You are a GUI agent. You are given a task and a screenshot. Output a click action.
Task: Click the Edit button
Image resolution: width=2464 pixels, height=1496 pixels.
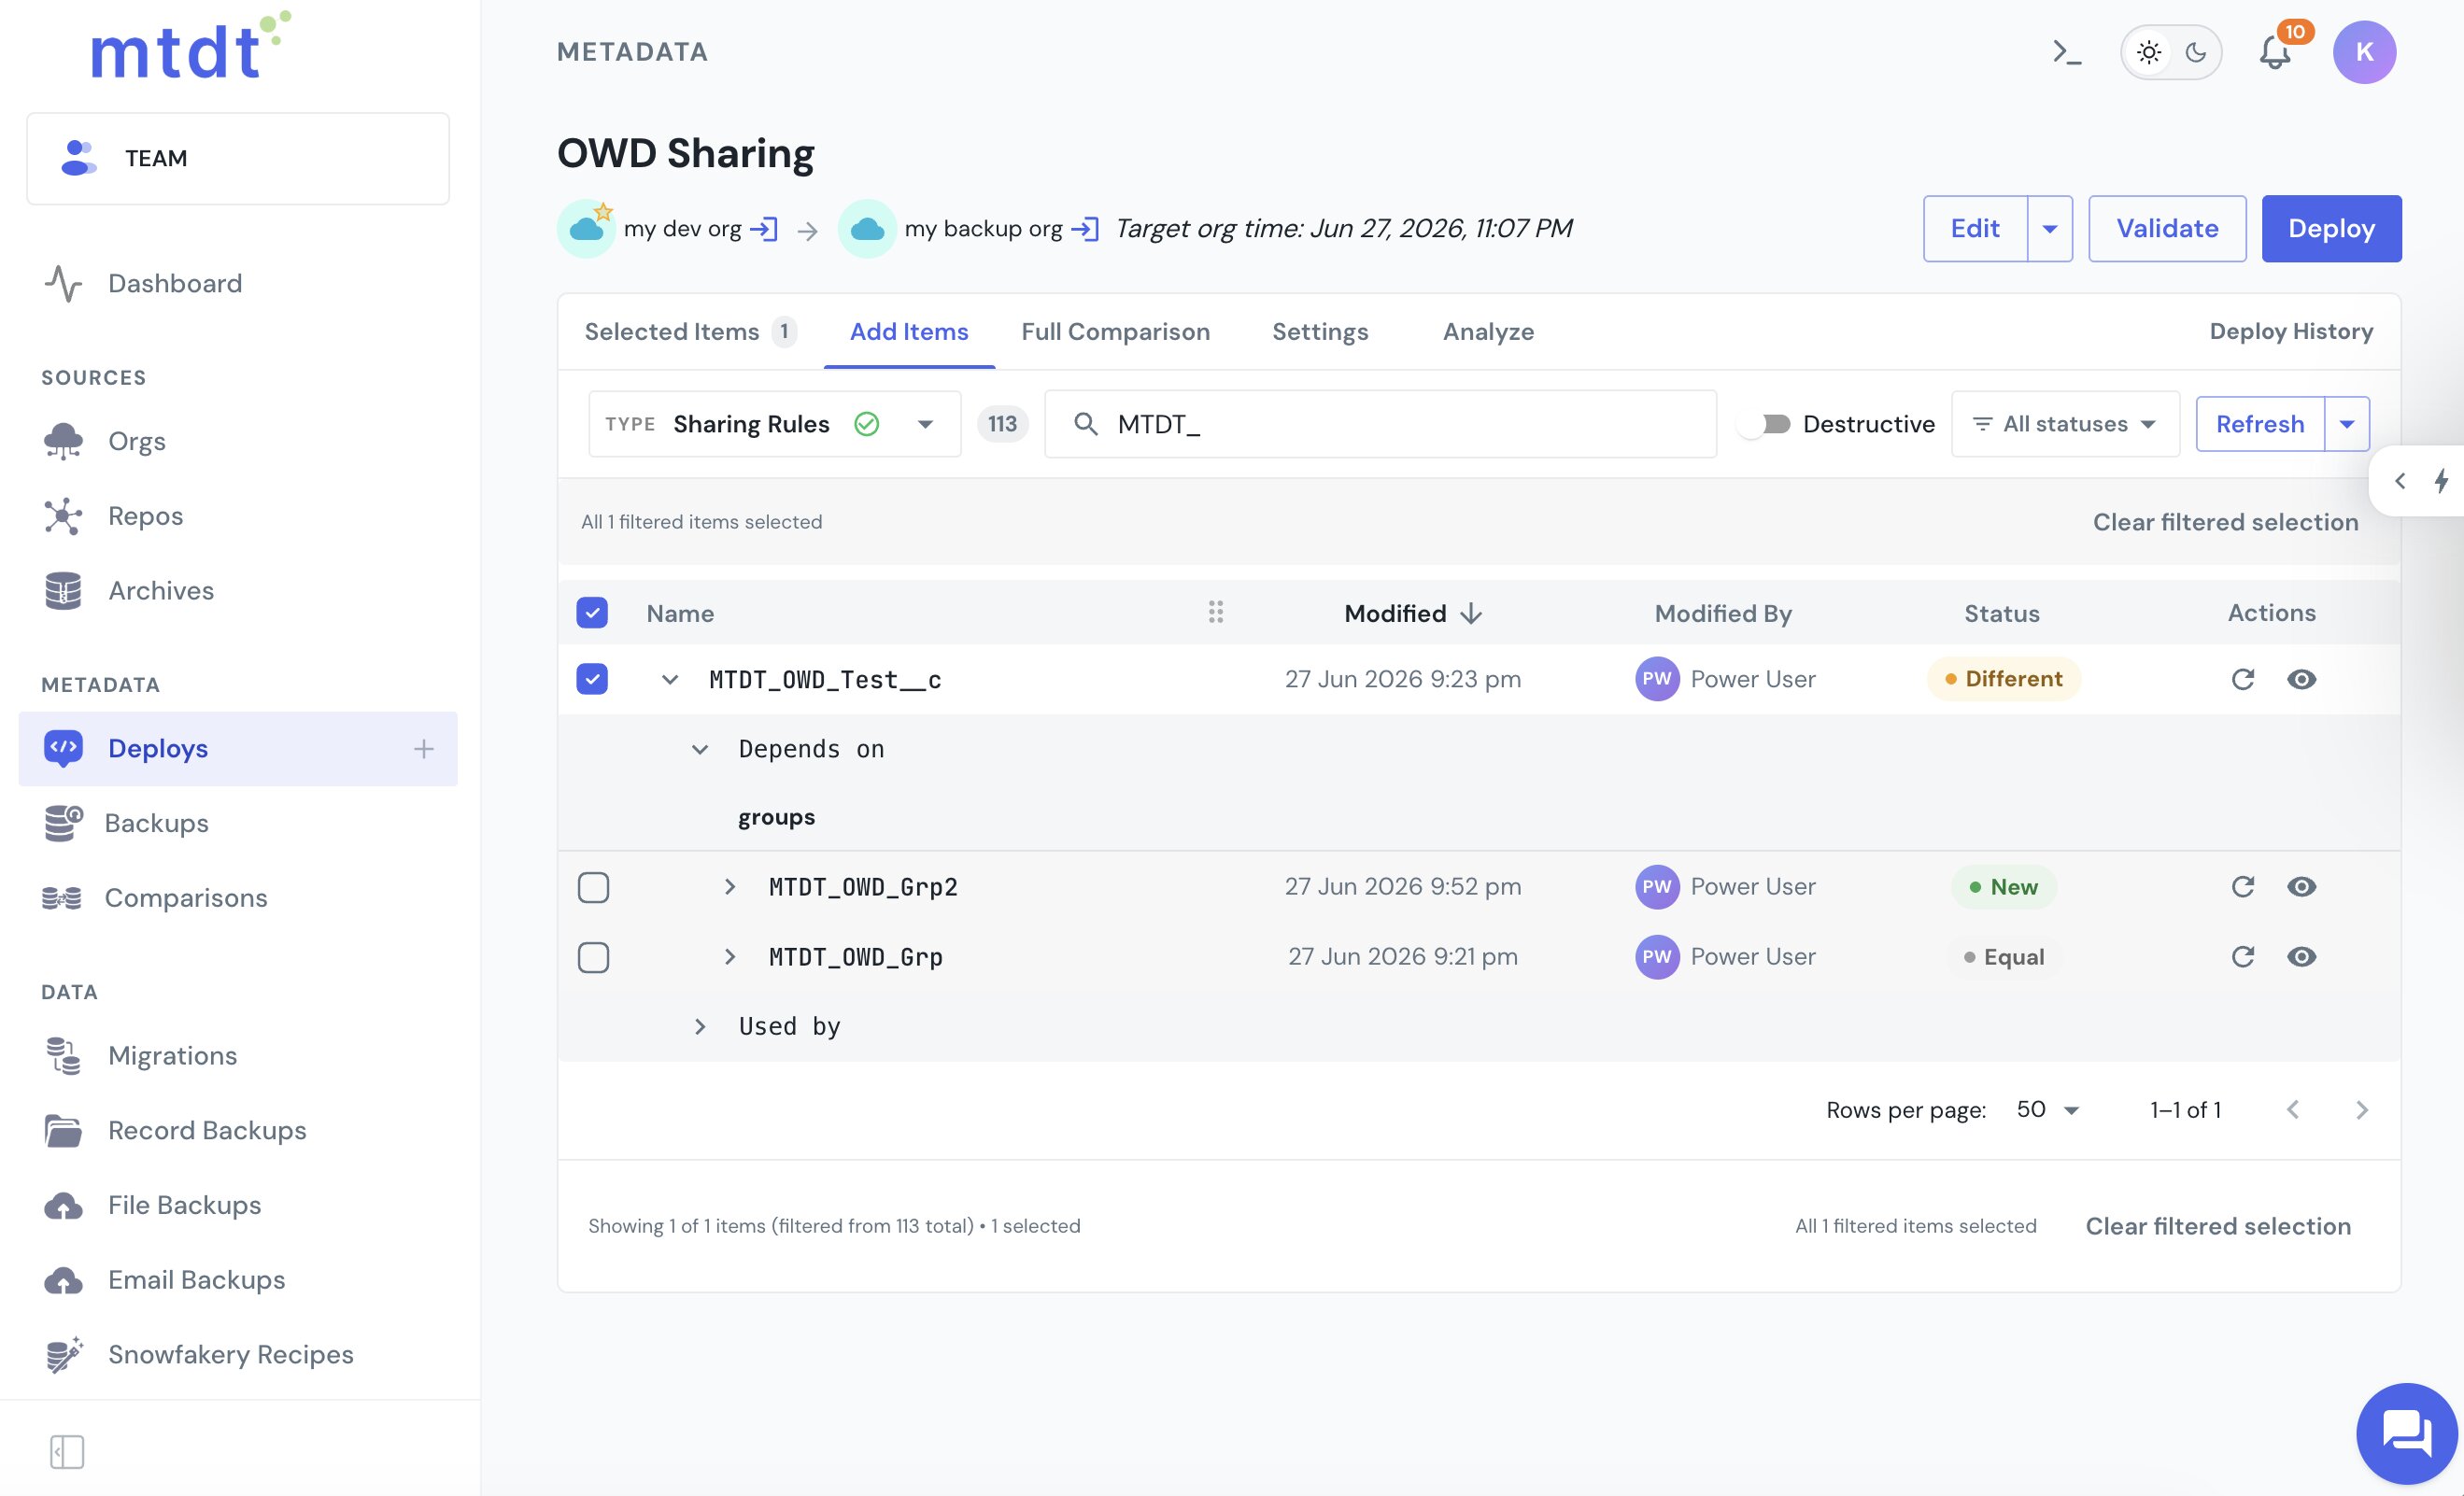point(1975,228)
